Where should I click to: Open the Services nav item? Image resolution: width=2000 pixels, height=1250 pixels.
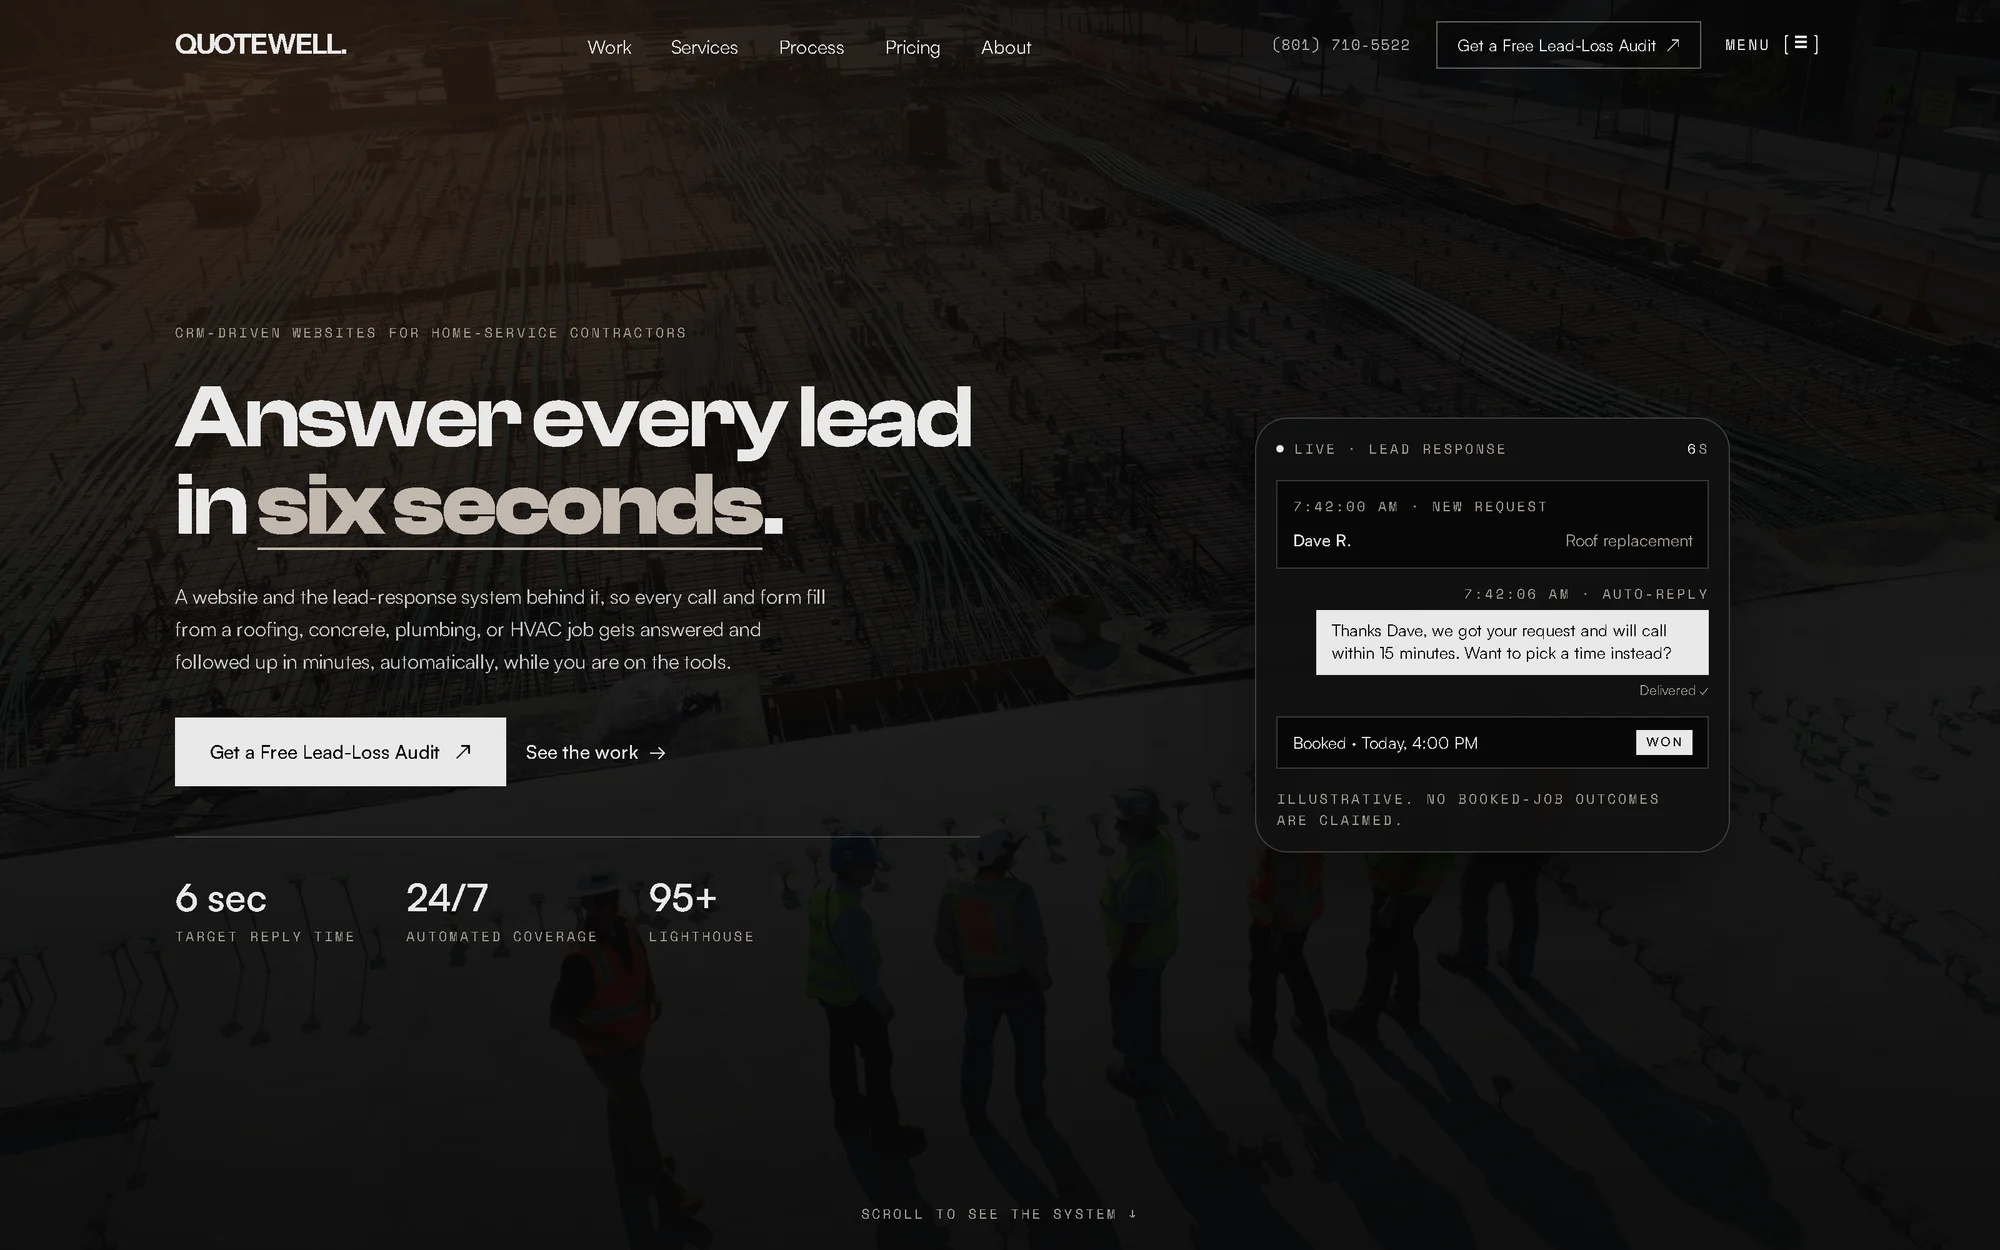pyautogui.click(x=704, y=47)
